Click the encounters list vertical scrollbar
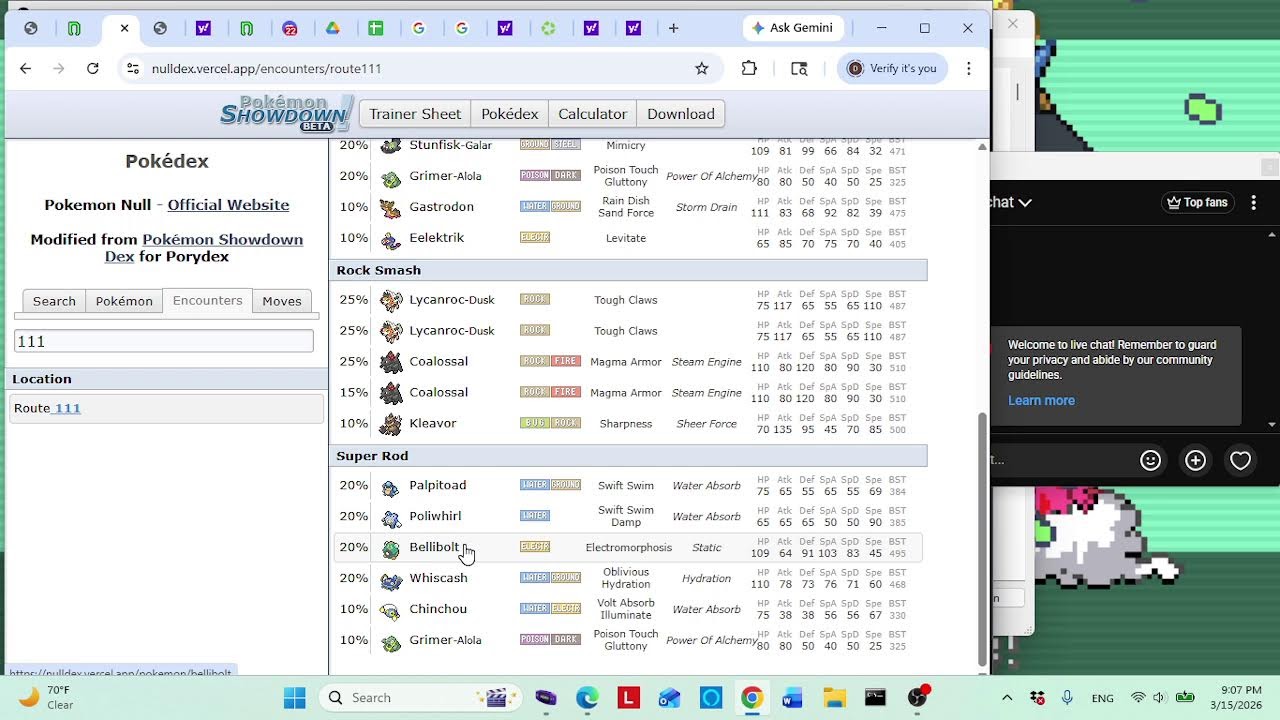Viewport: 1280px width, 720px height. (x=982, y=537)
